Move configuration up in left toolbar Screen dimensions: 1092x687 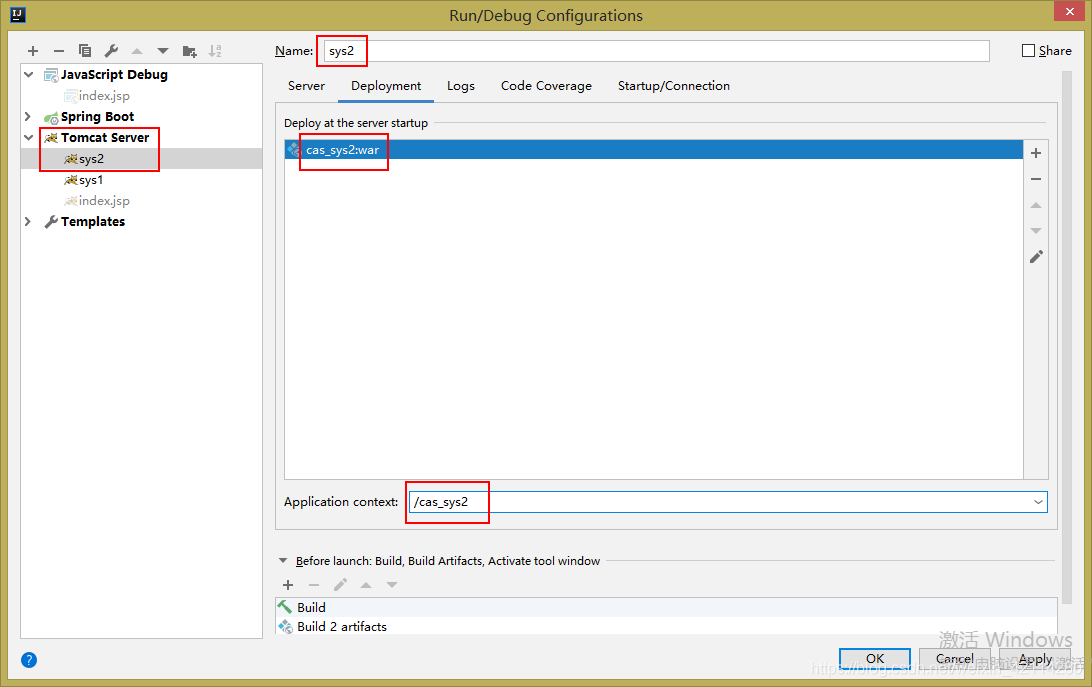137,51
